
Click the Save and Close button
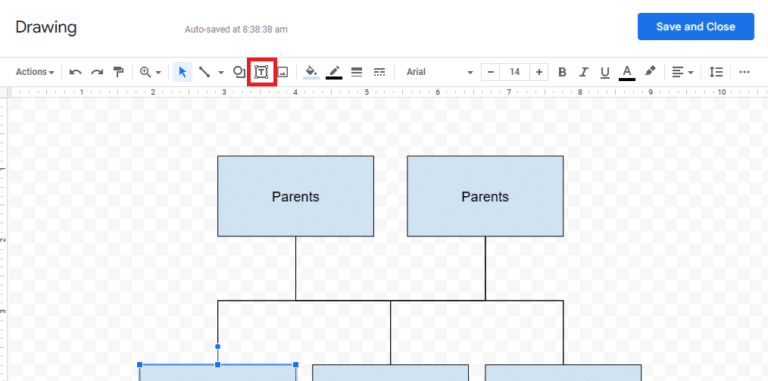pos(696,26)
